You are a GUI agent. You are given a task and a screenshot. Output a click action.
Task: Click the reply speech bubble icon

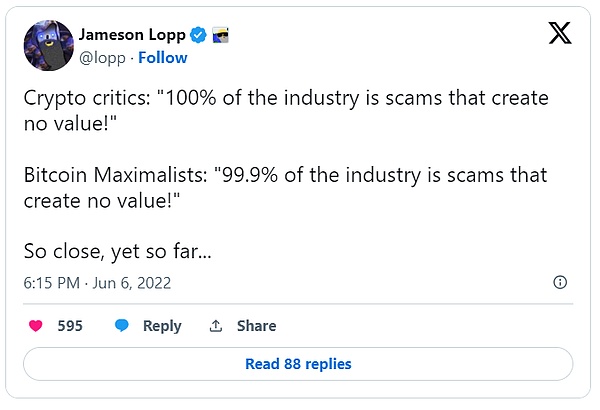tap(123, 326)
